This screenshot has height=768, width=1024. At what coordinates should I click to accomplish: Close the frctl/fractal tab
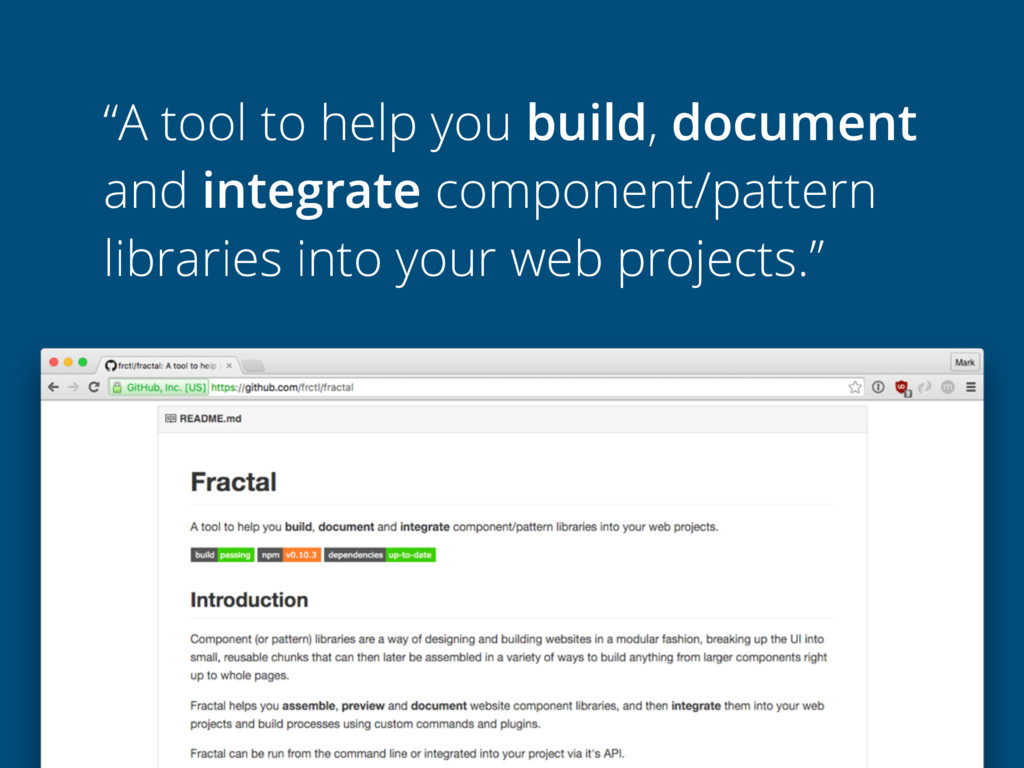(x=229, y=366)
